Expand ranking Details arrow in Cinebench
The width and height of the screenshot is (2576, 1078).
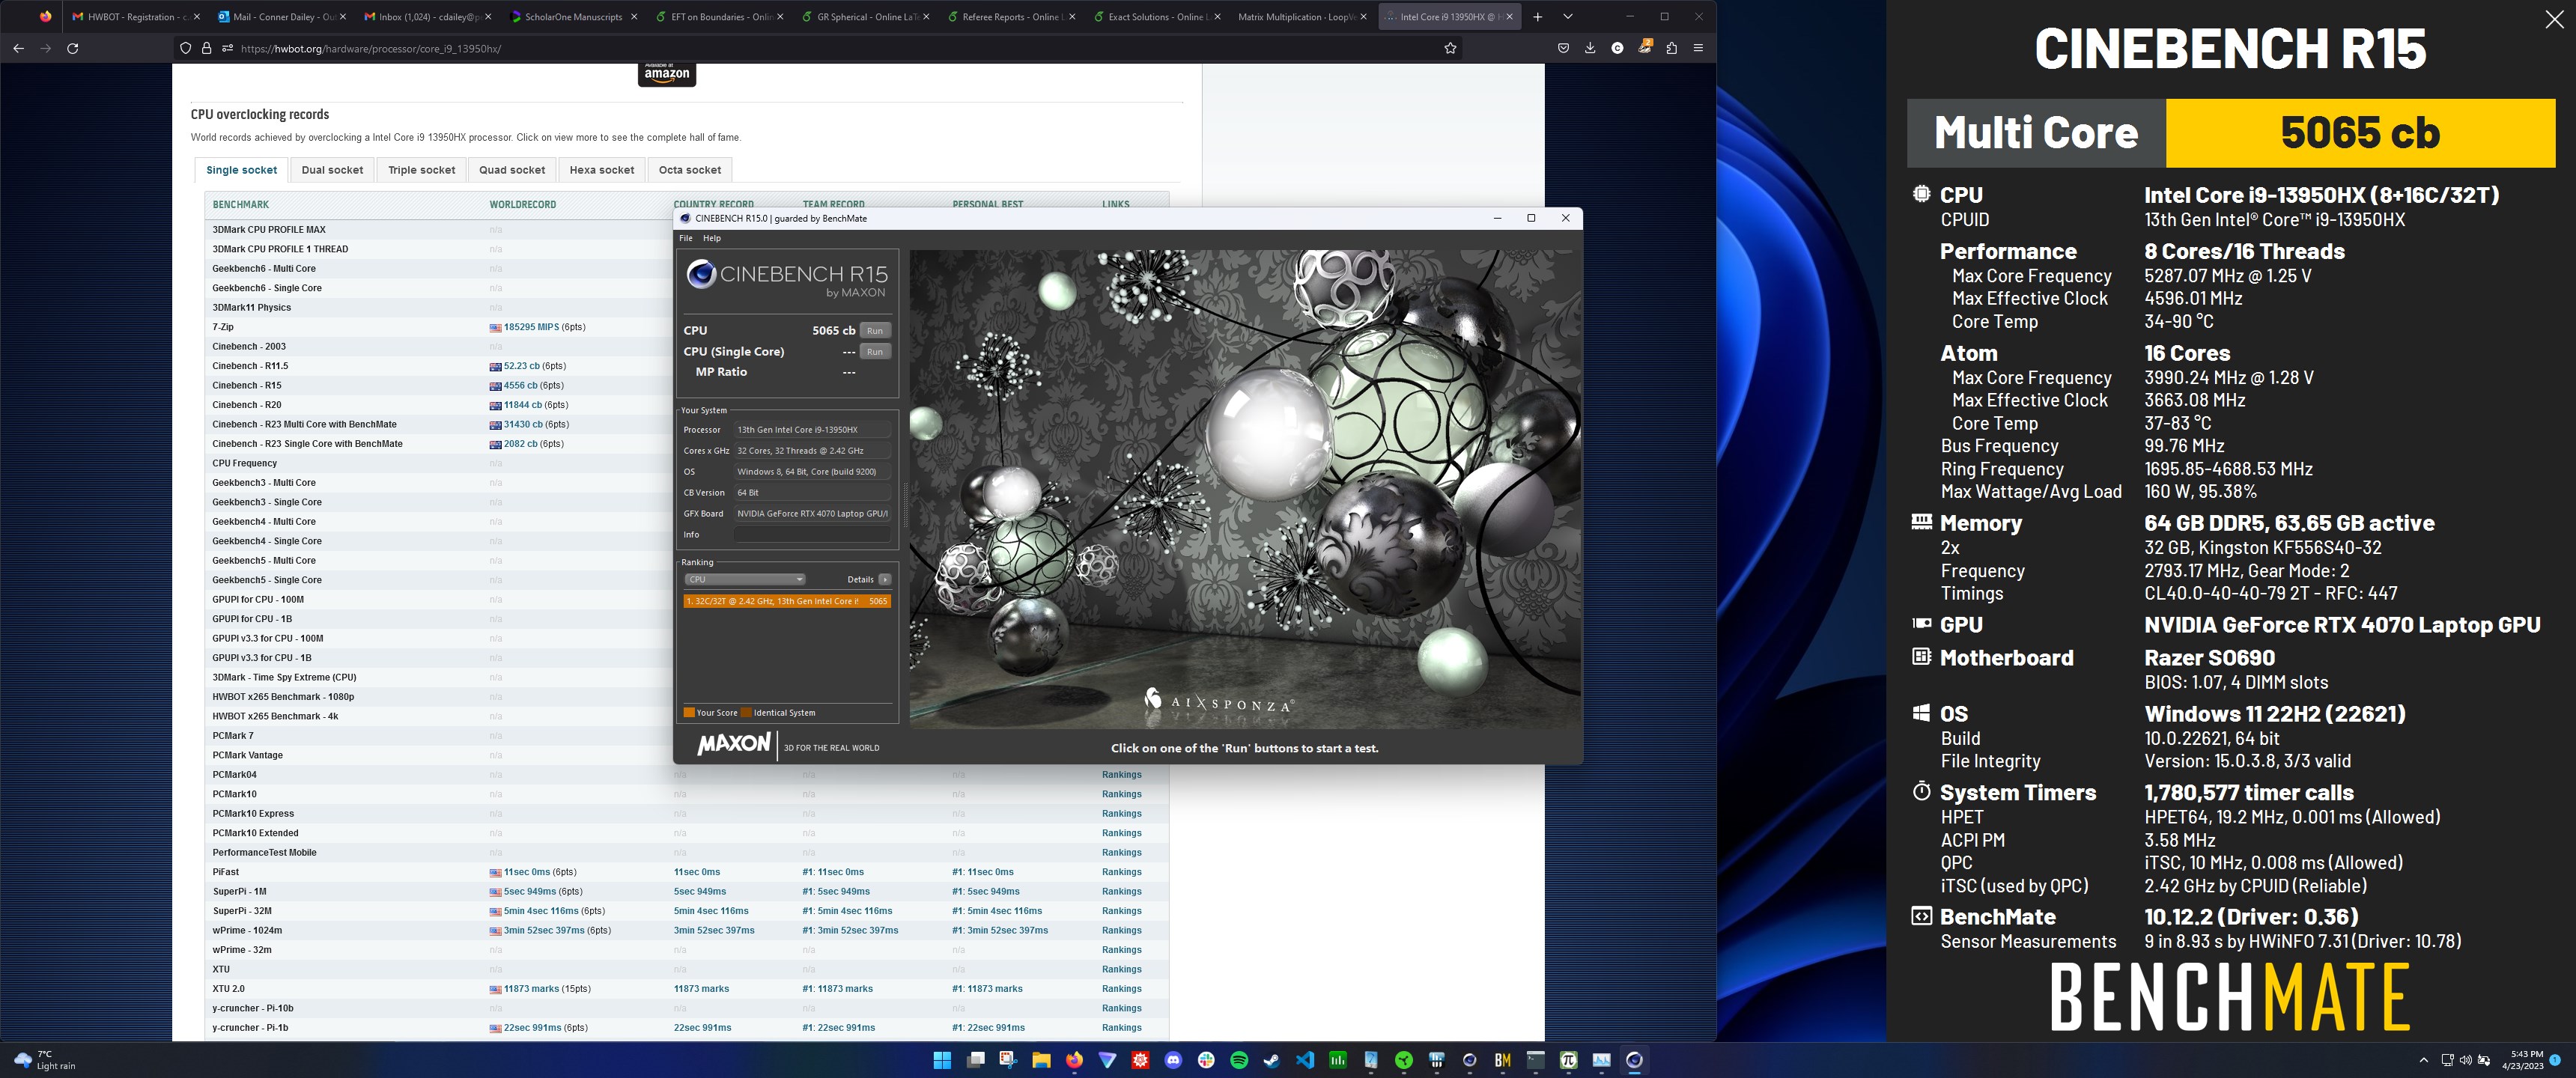(x=884, y=579)
